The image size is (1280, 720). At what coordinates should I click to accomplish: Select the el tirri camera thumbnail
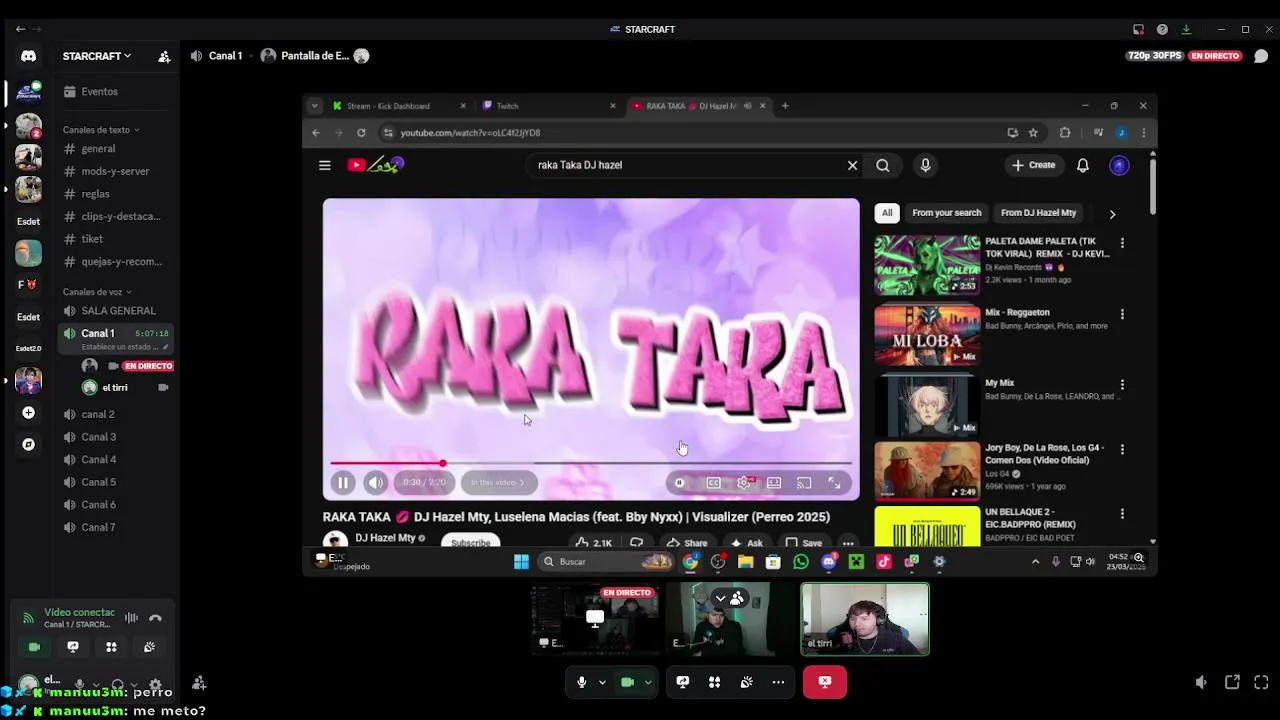pos(865,619)
